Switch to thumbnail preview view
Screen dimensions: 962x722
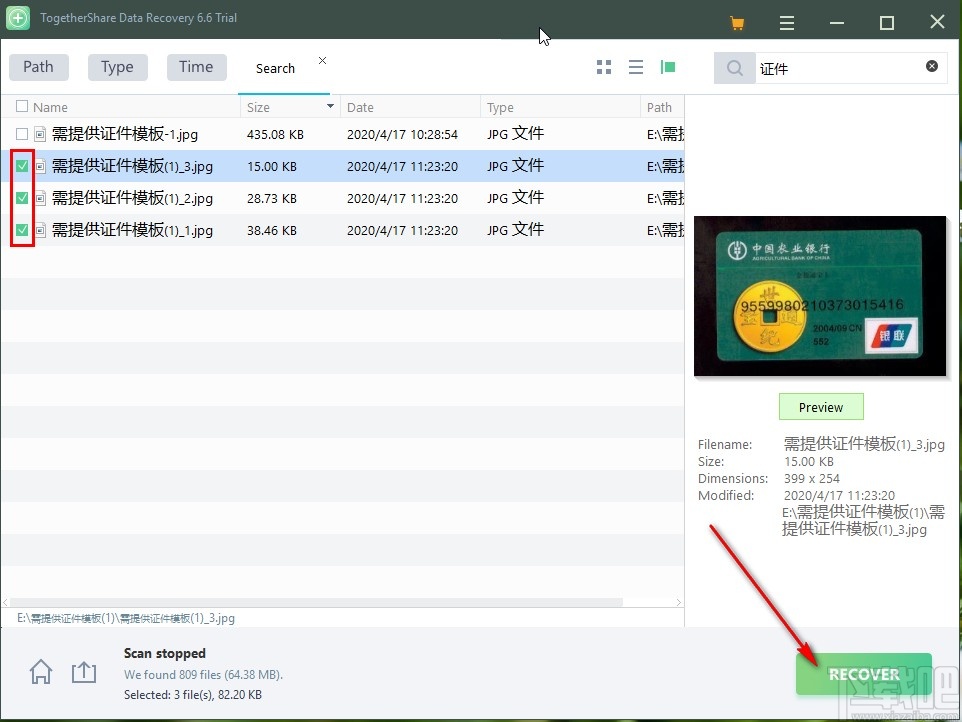click(667, 67)
